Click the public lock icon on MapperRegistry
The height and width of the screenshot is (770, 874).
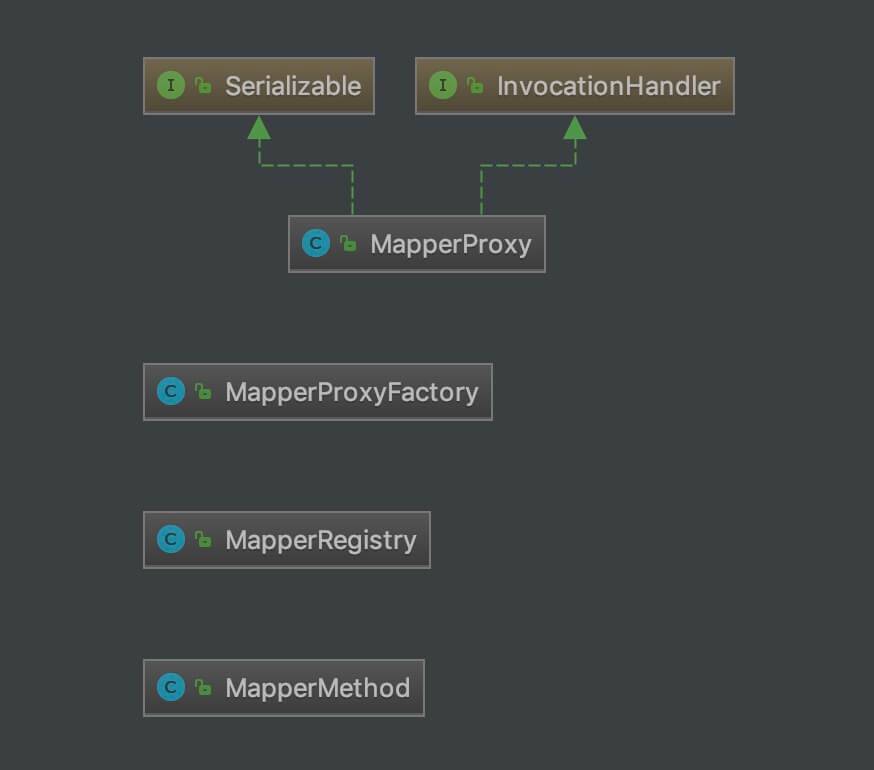pyautogui.click(x=203, y=539)
